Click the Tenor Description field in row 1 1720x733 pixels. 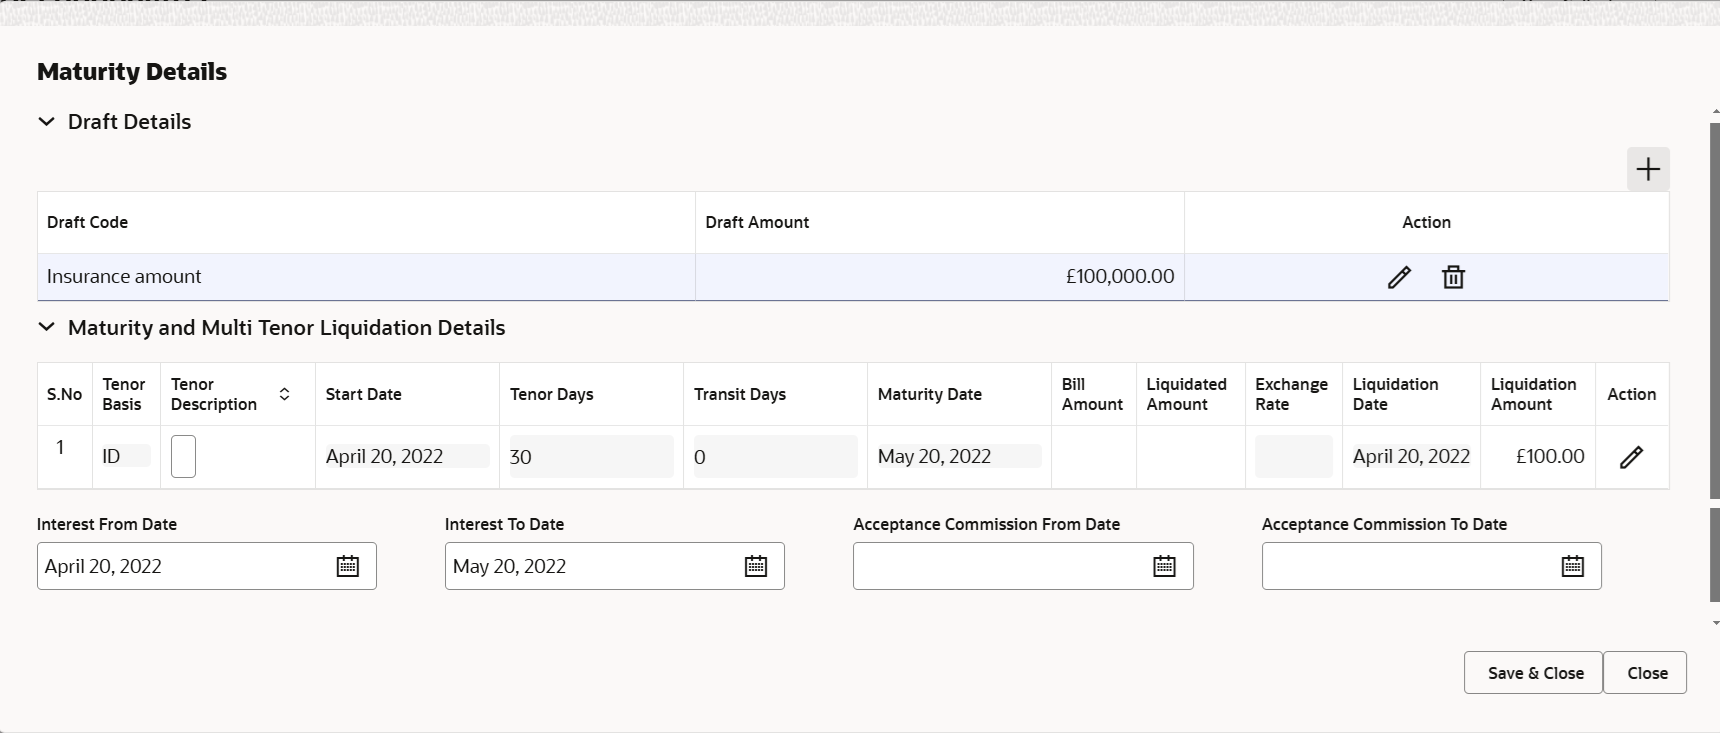(x=183, y=456)
